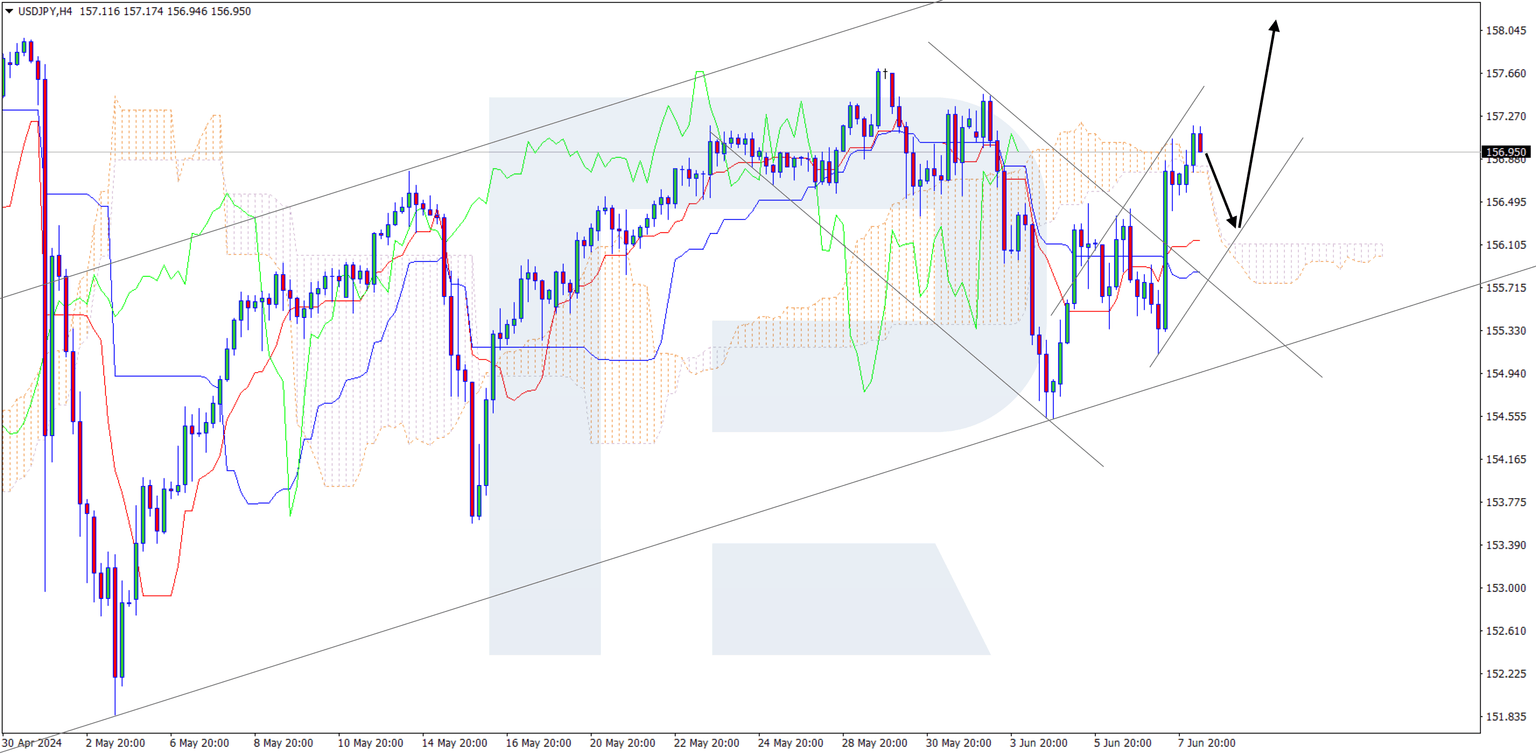Click the 7 Jun 20:00 time axis label
The height and width of the screenshot is (754, 1536).
pos(1208,744)
